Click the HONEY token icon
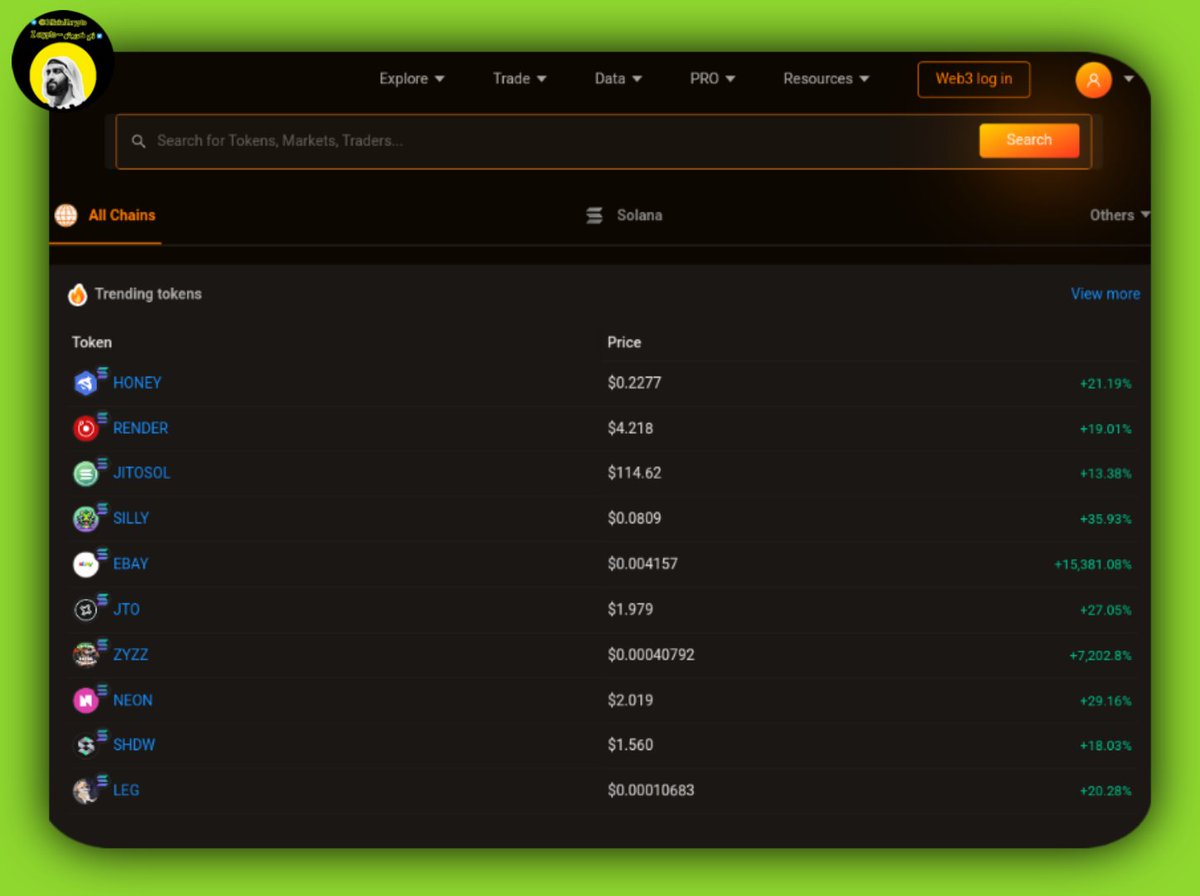1200x896 pixels. pyautogui.click(x=86, y=383)
